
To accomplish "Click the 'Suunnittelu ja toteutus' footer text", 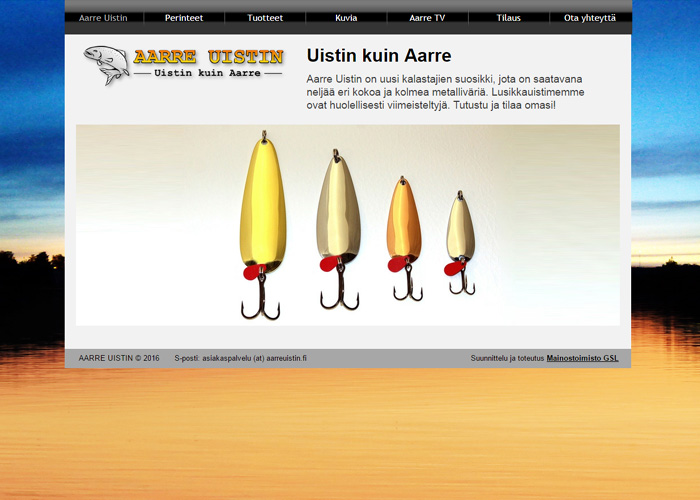I will [507, 358].
